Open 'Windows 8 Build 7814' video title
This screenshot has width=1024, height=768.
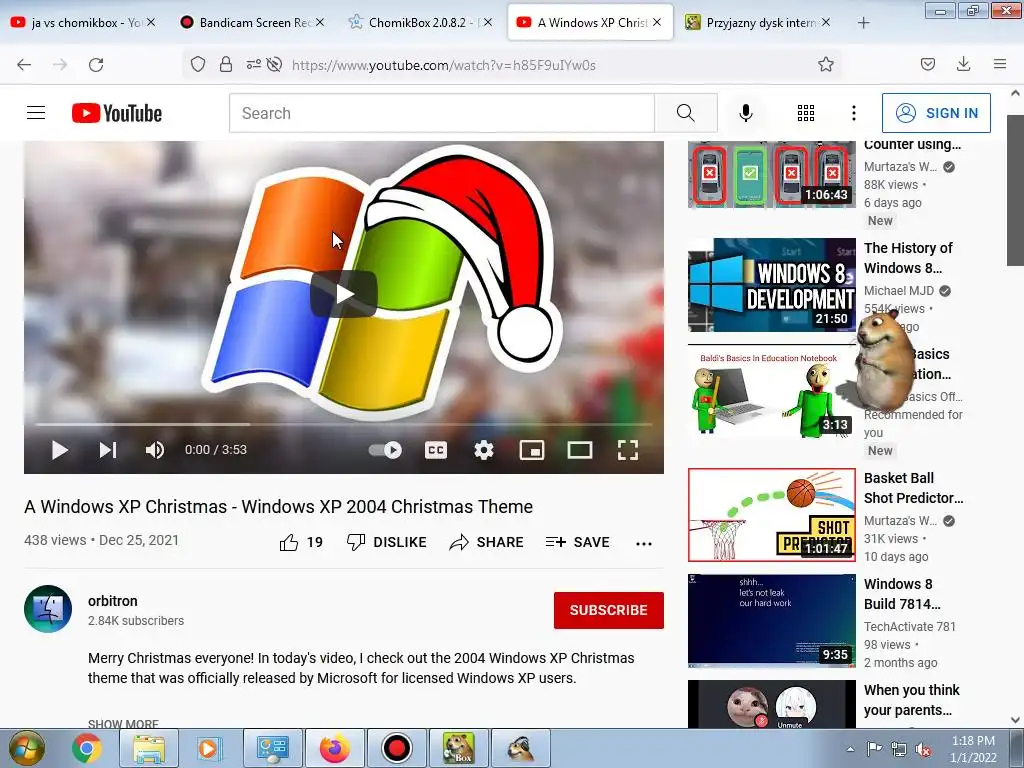(902, 594)
